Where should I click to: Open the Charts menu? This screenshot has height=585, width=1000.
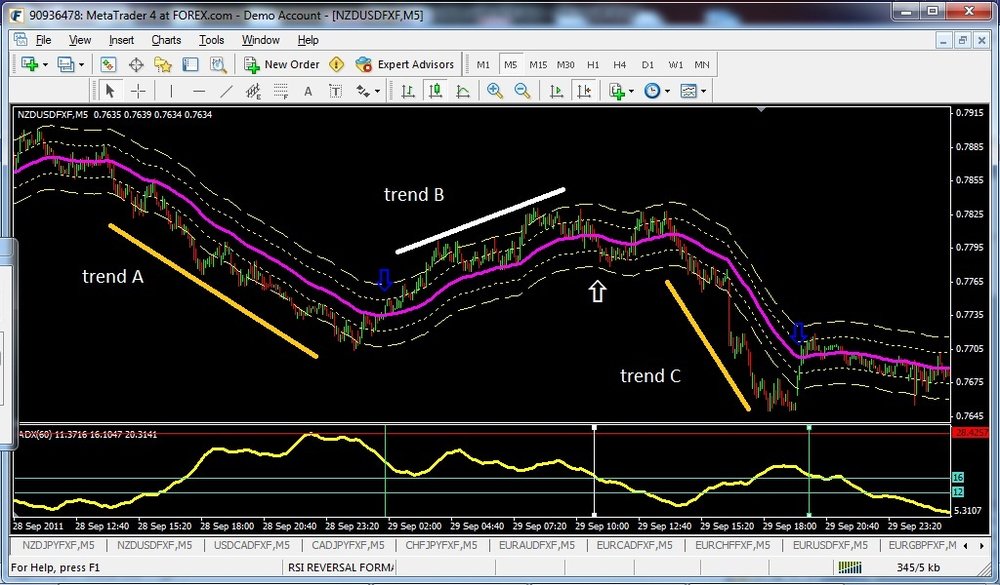click(x=166, y=40)
